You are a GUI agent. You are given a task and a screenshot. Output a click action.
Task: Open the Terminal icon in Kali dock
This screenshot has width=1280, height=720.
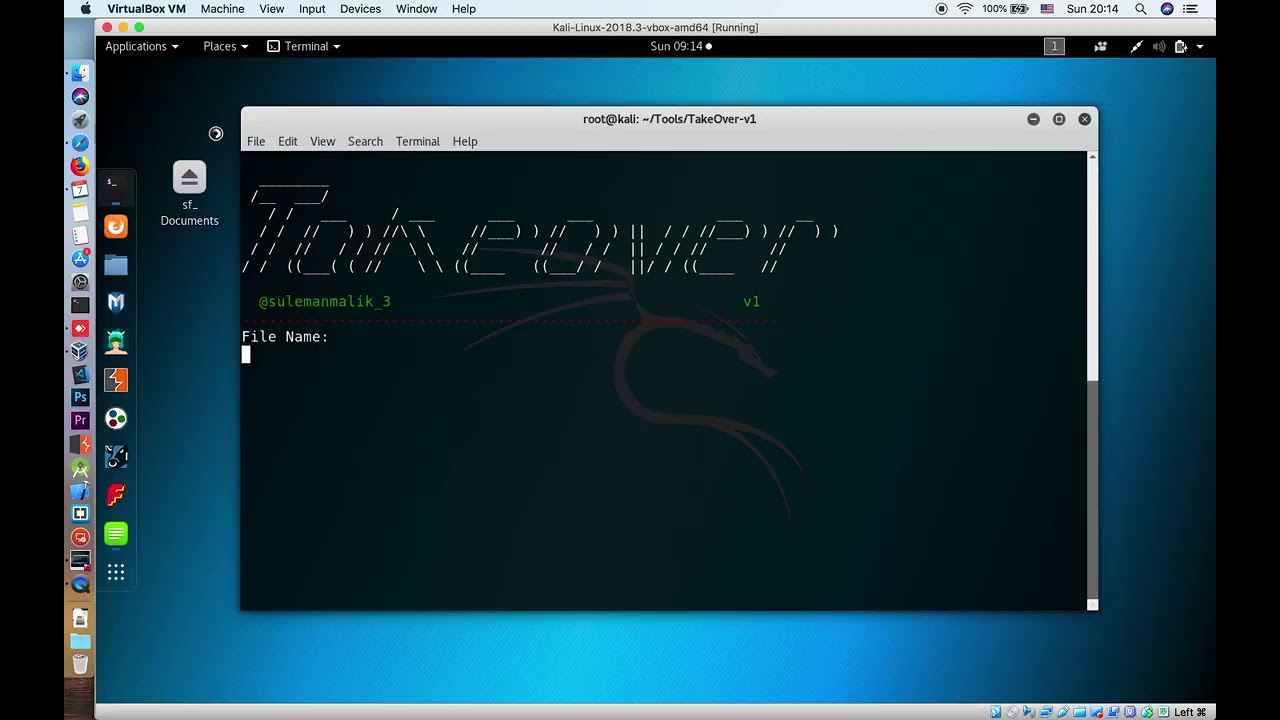(116, 185)
